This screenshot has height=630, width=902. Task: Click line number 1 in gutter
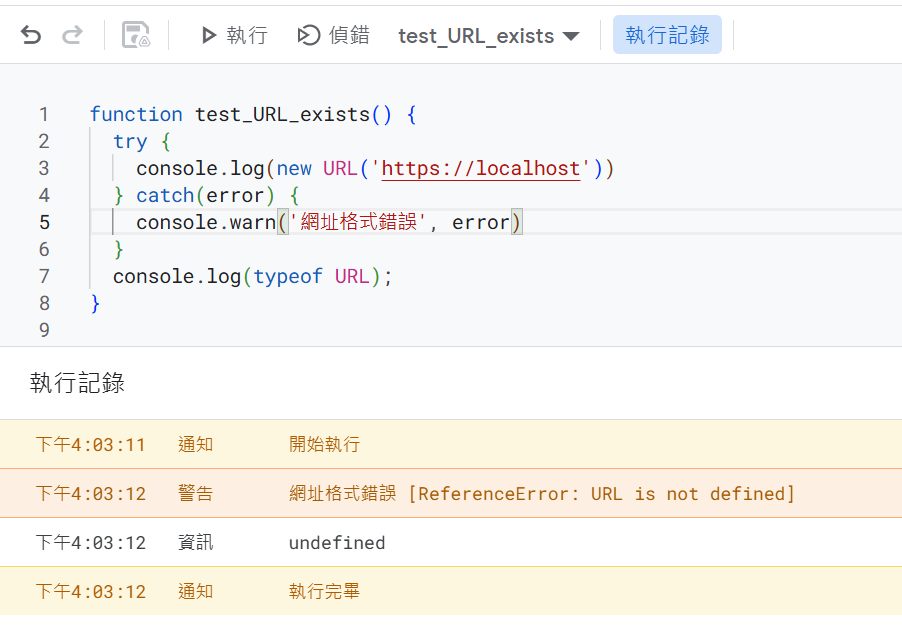coord(44,114)
